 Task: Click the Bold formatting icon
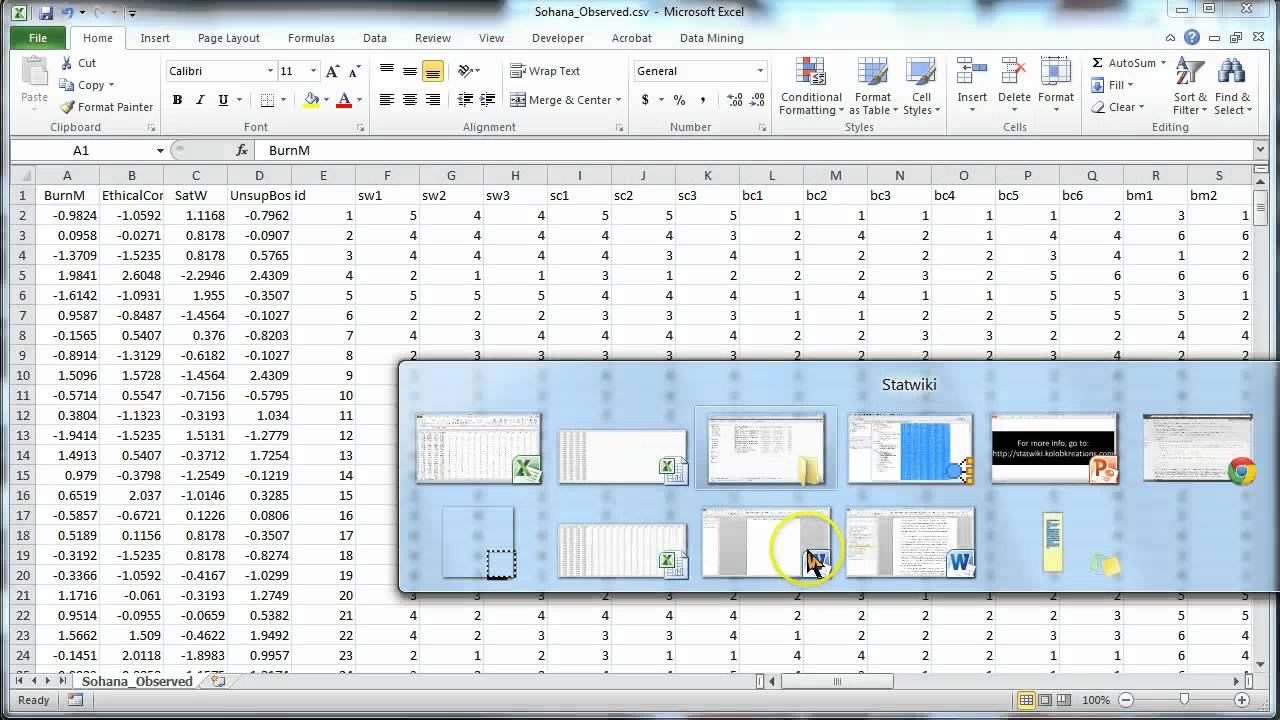pos(177,100)
